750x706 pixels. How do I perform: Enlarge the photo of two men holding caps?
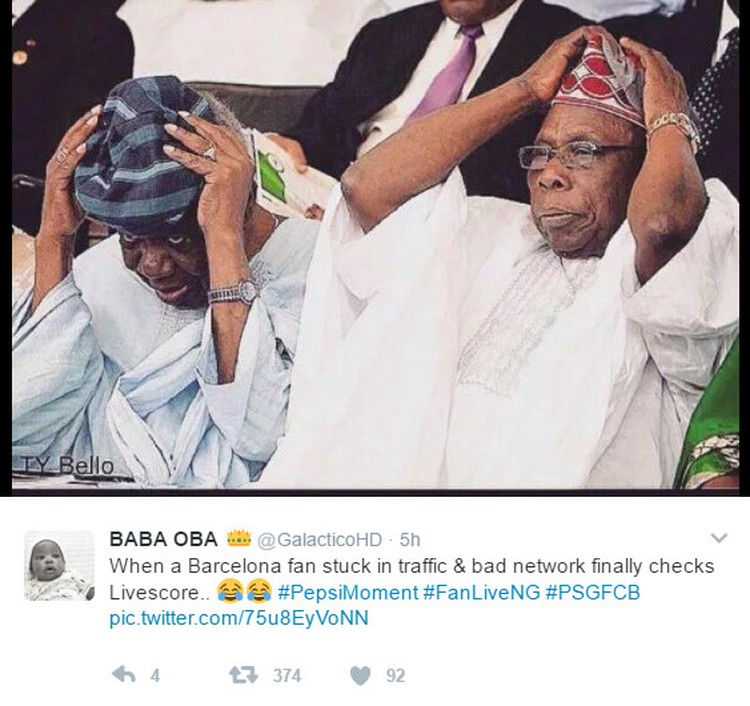tap(375, 245)
